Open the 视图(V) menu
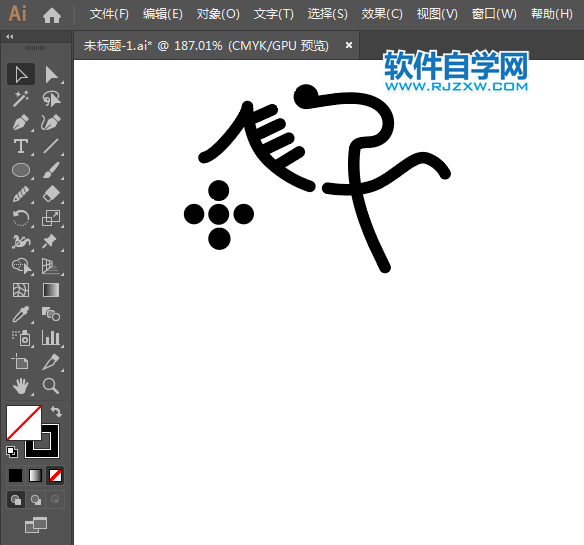Image resolution: width=584 pixels, height=545 pixels. pyautogui.click(x=437, y=15)
